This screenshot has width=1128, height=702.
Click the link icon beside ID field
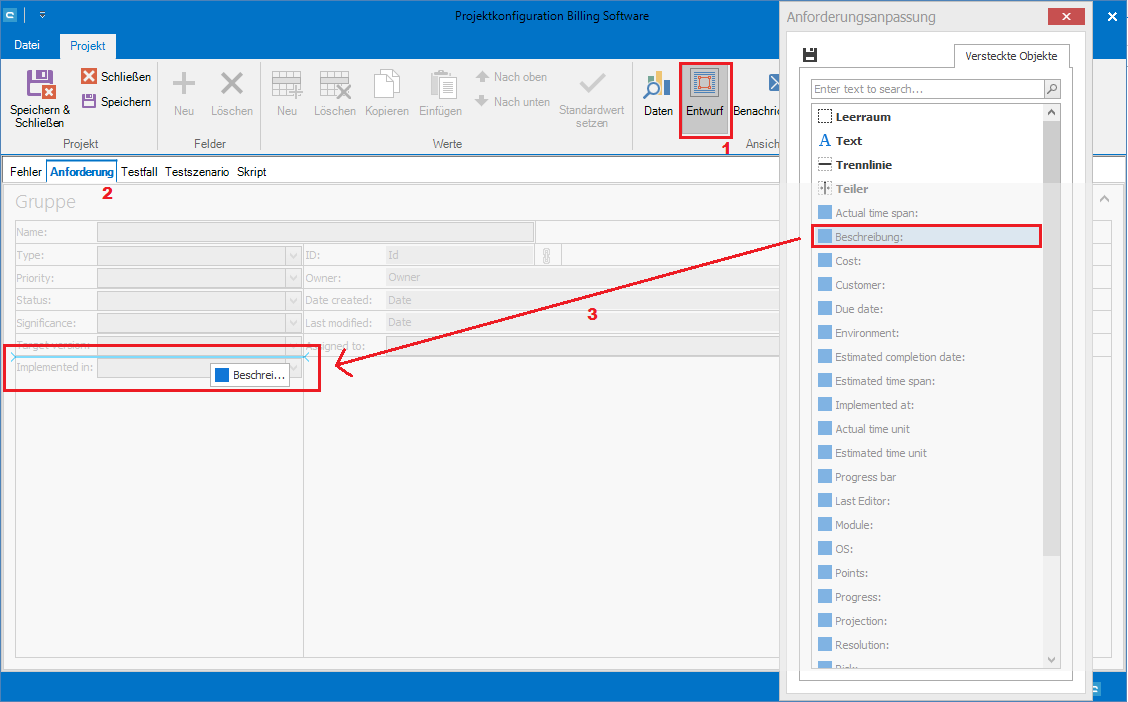[x=546, y=256]
